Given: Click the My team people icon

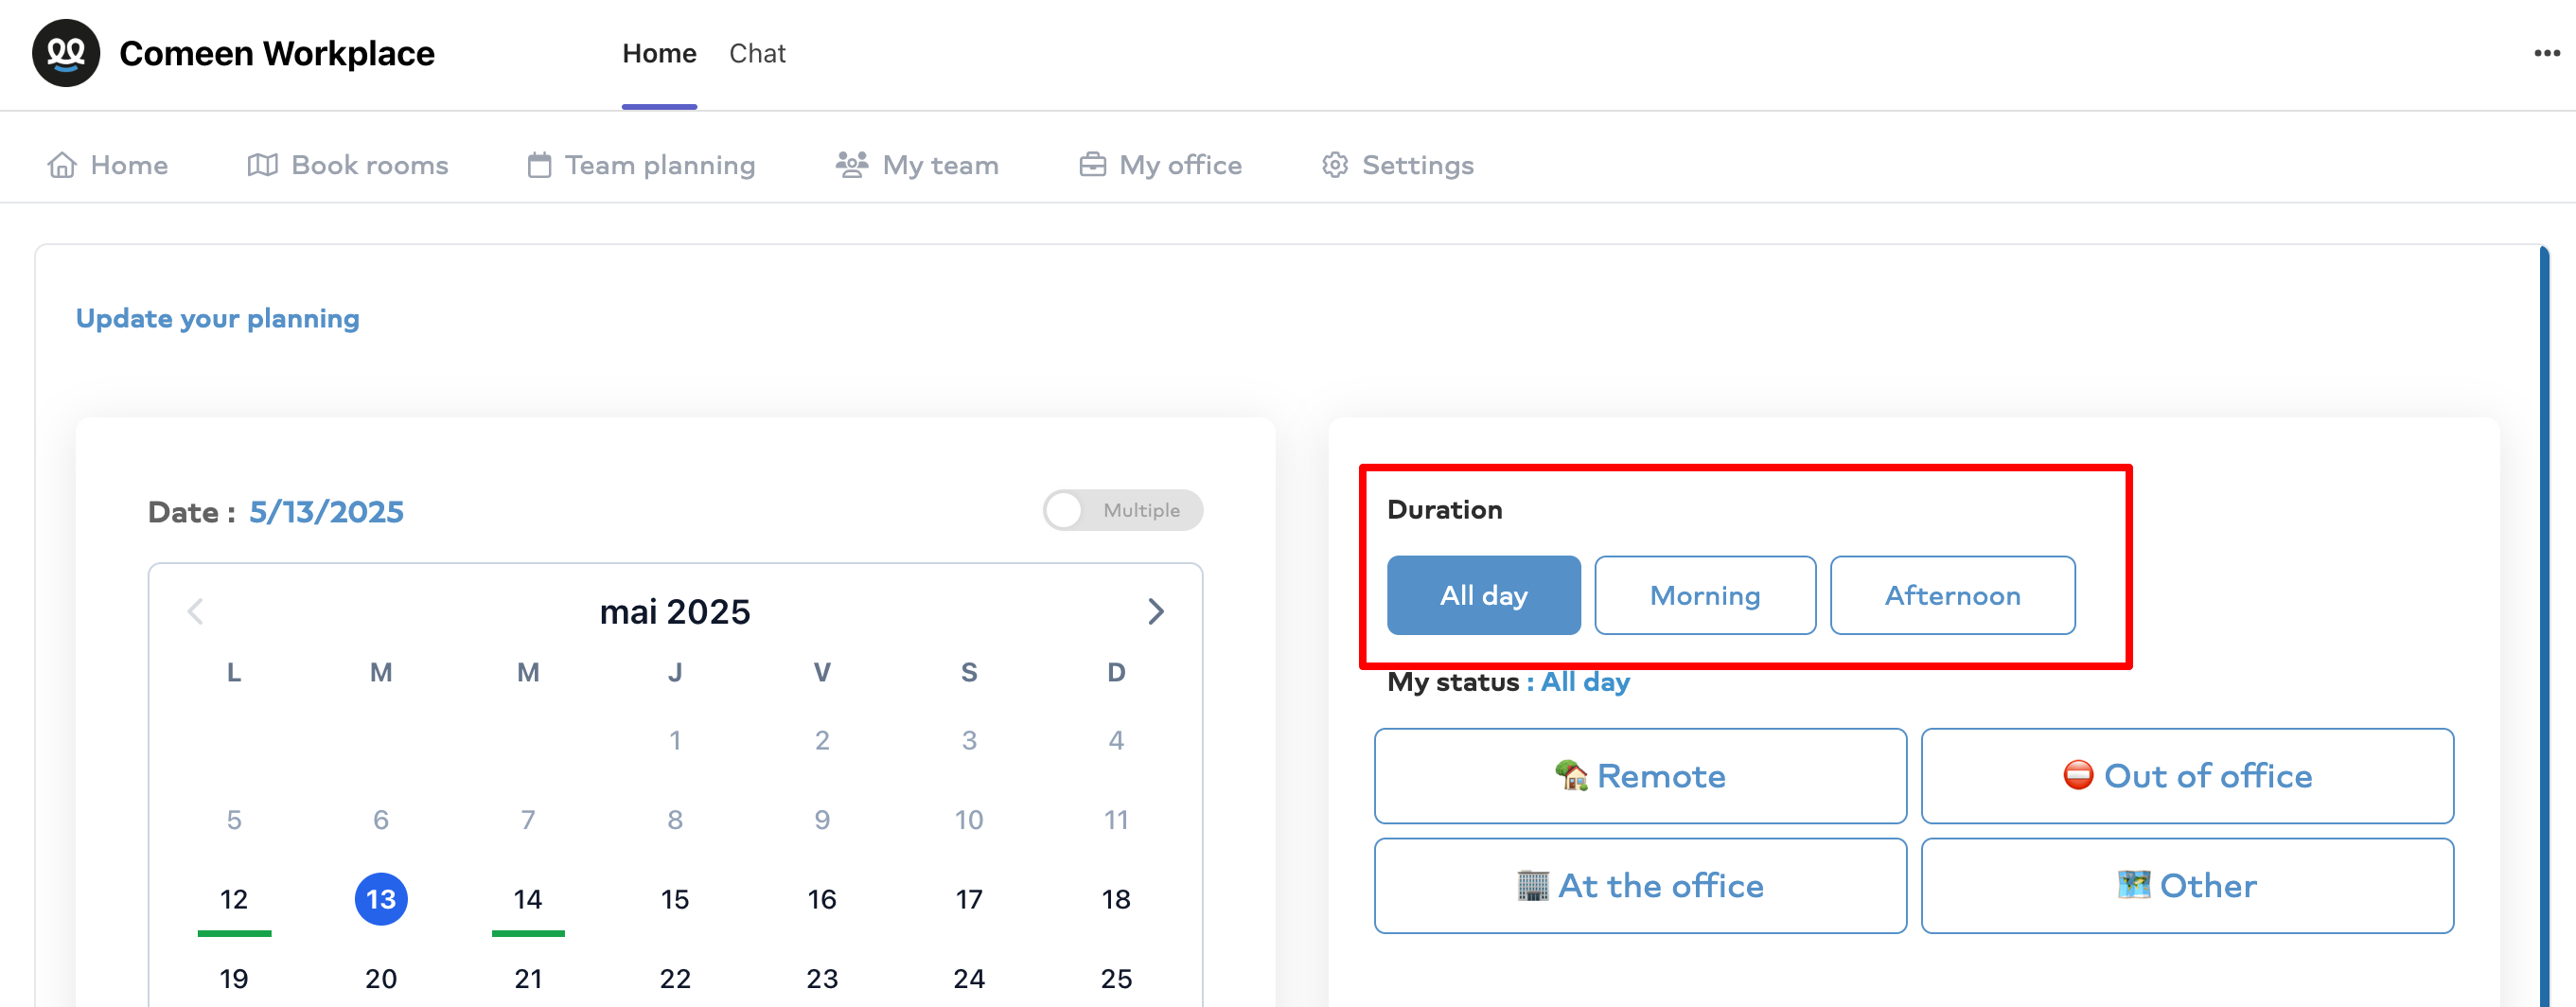Looking at the screenshot, I should click(x=851, y=165).
